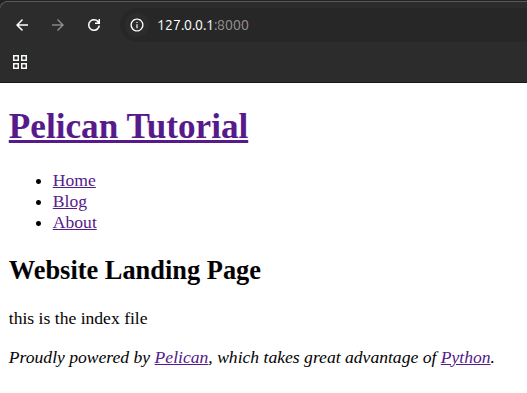
Task: Click the text 'this is the index file'
Action: click(x=78, y=318)
